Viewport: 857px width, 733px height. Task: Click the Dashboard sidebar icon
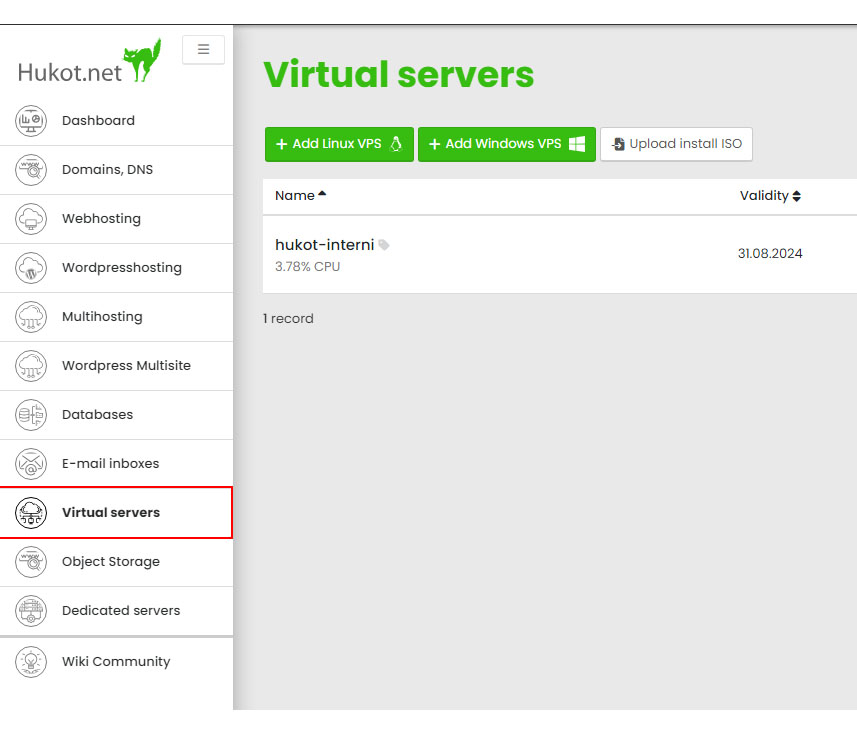31,121
